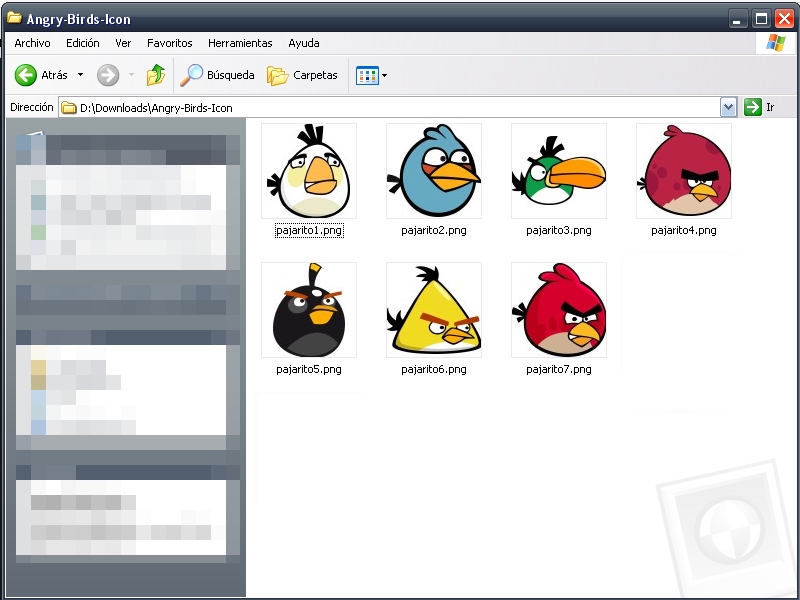Open the Ver menu
This screenshot has width=800, height=600.
(123, 43)
